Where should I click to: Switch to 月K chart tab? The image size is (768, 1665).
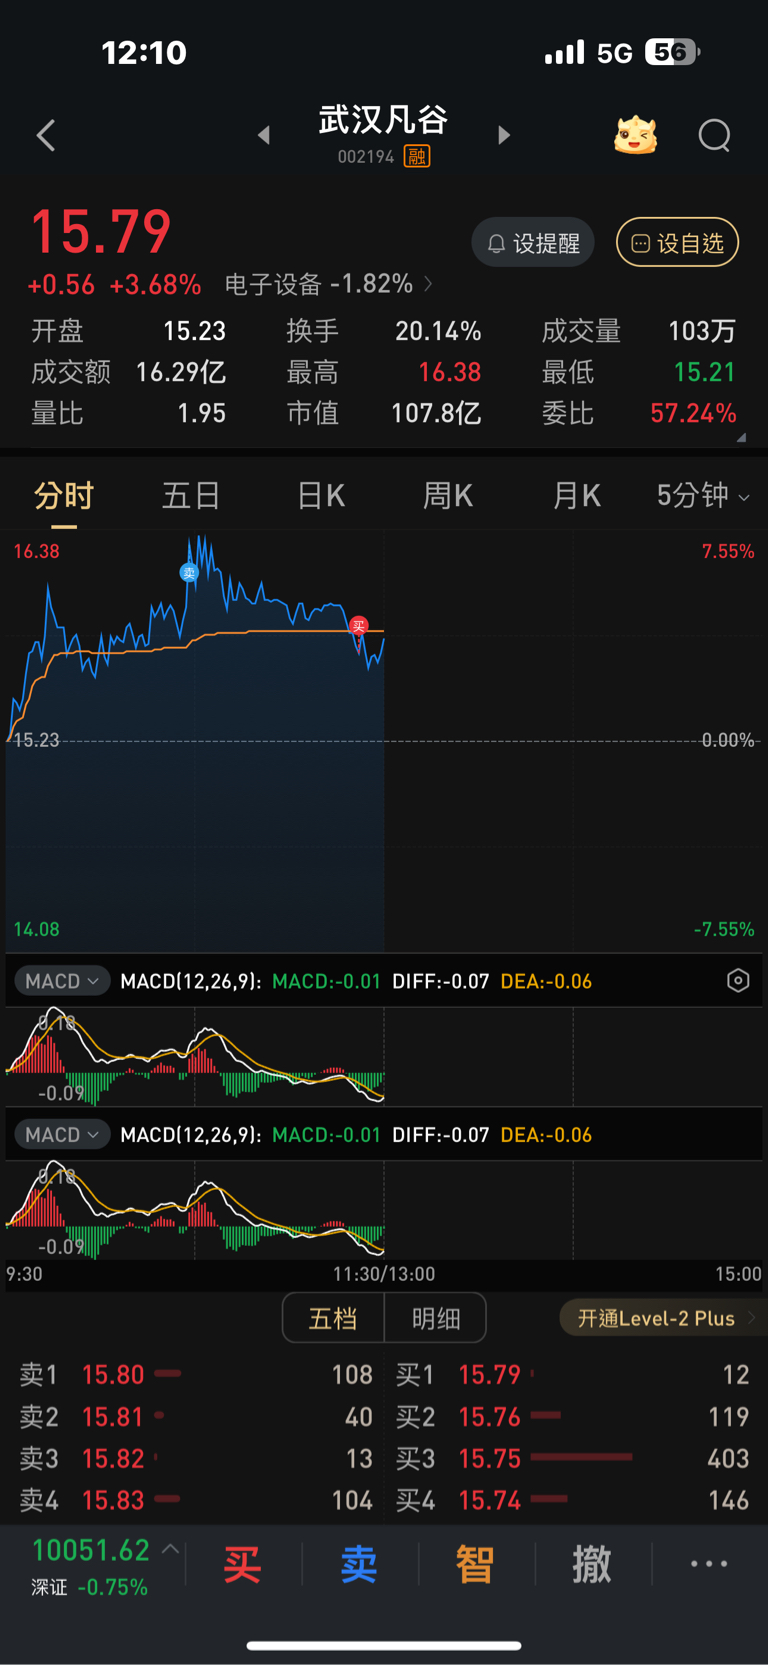[577, 496]
